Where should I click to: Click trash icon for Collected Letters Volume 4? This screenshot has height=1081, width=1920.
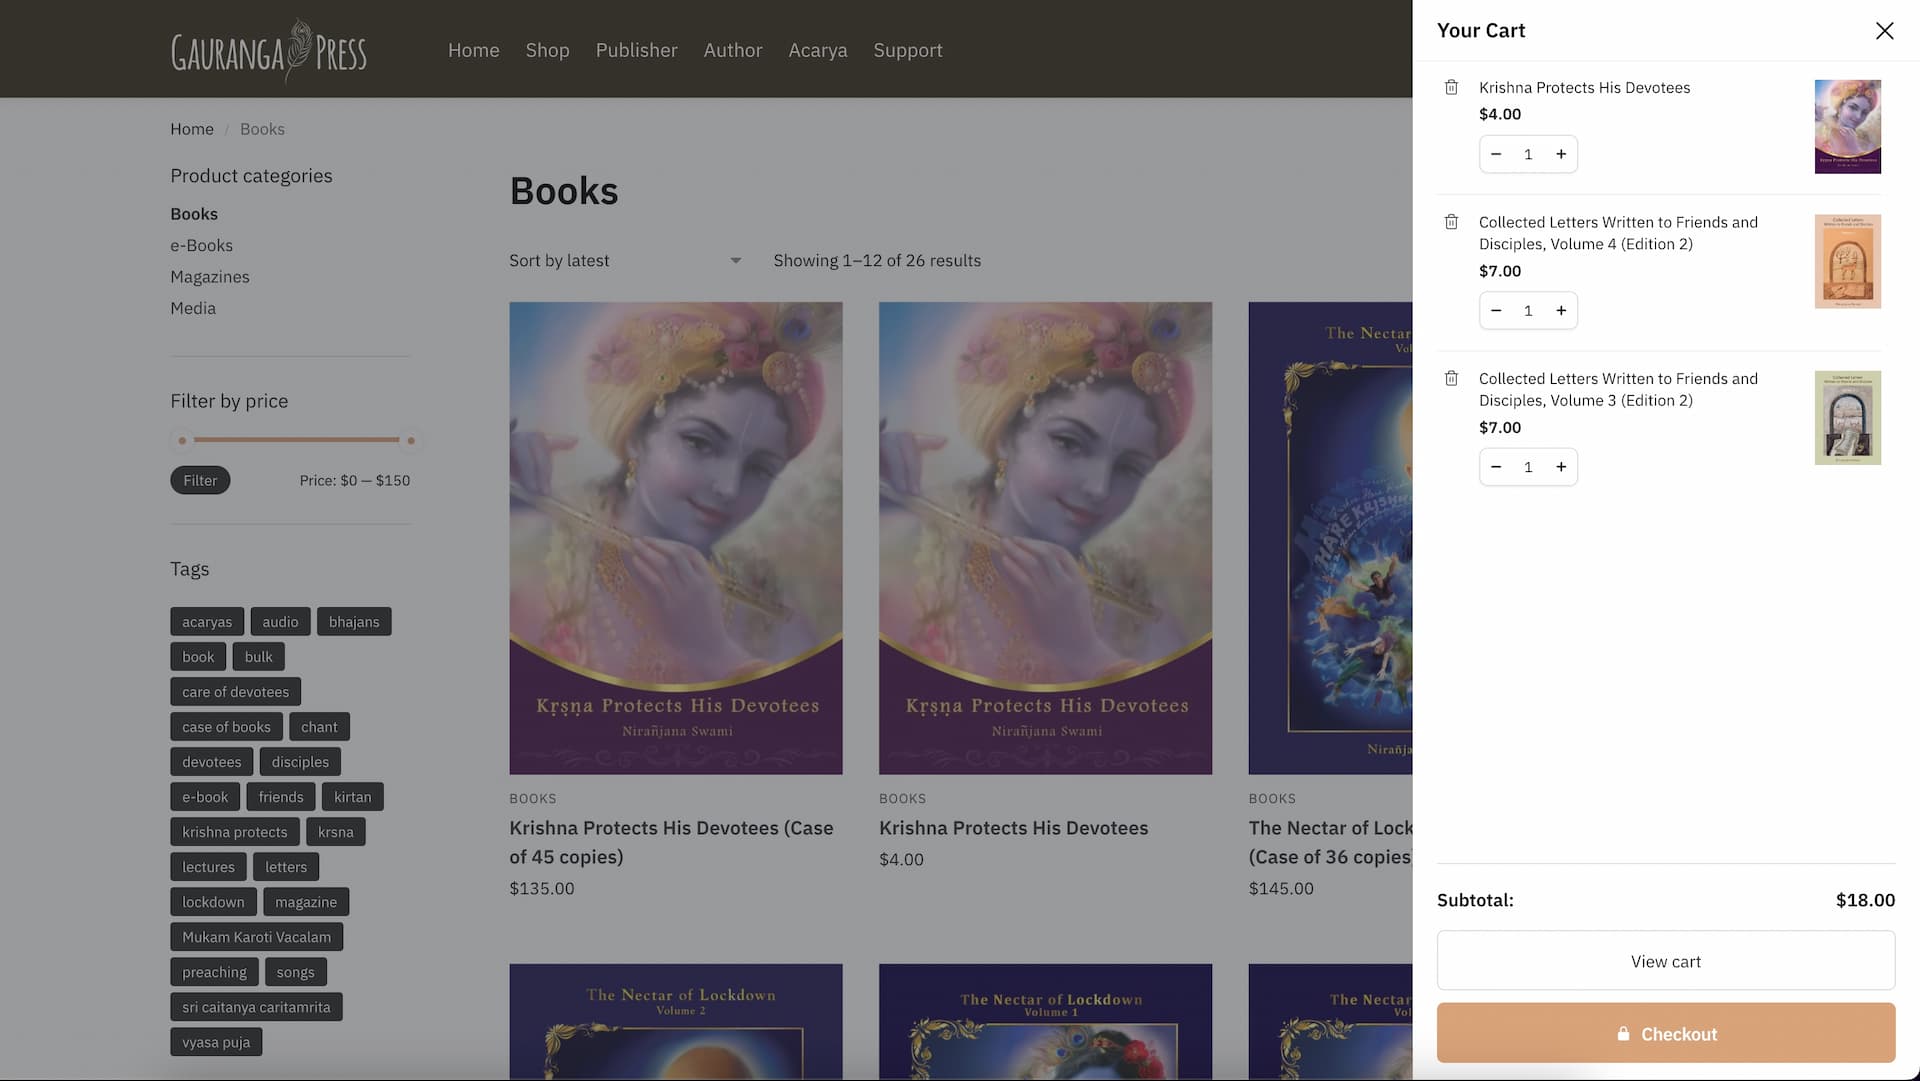point(1451,222)
